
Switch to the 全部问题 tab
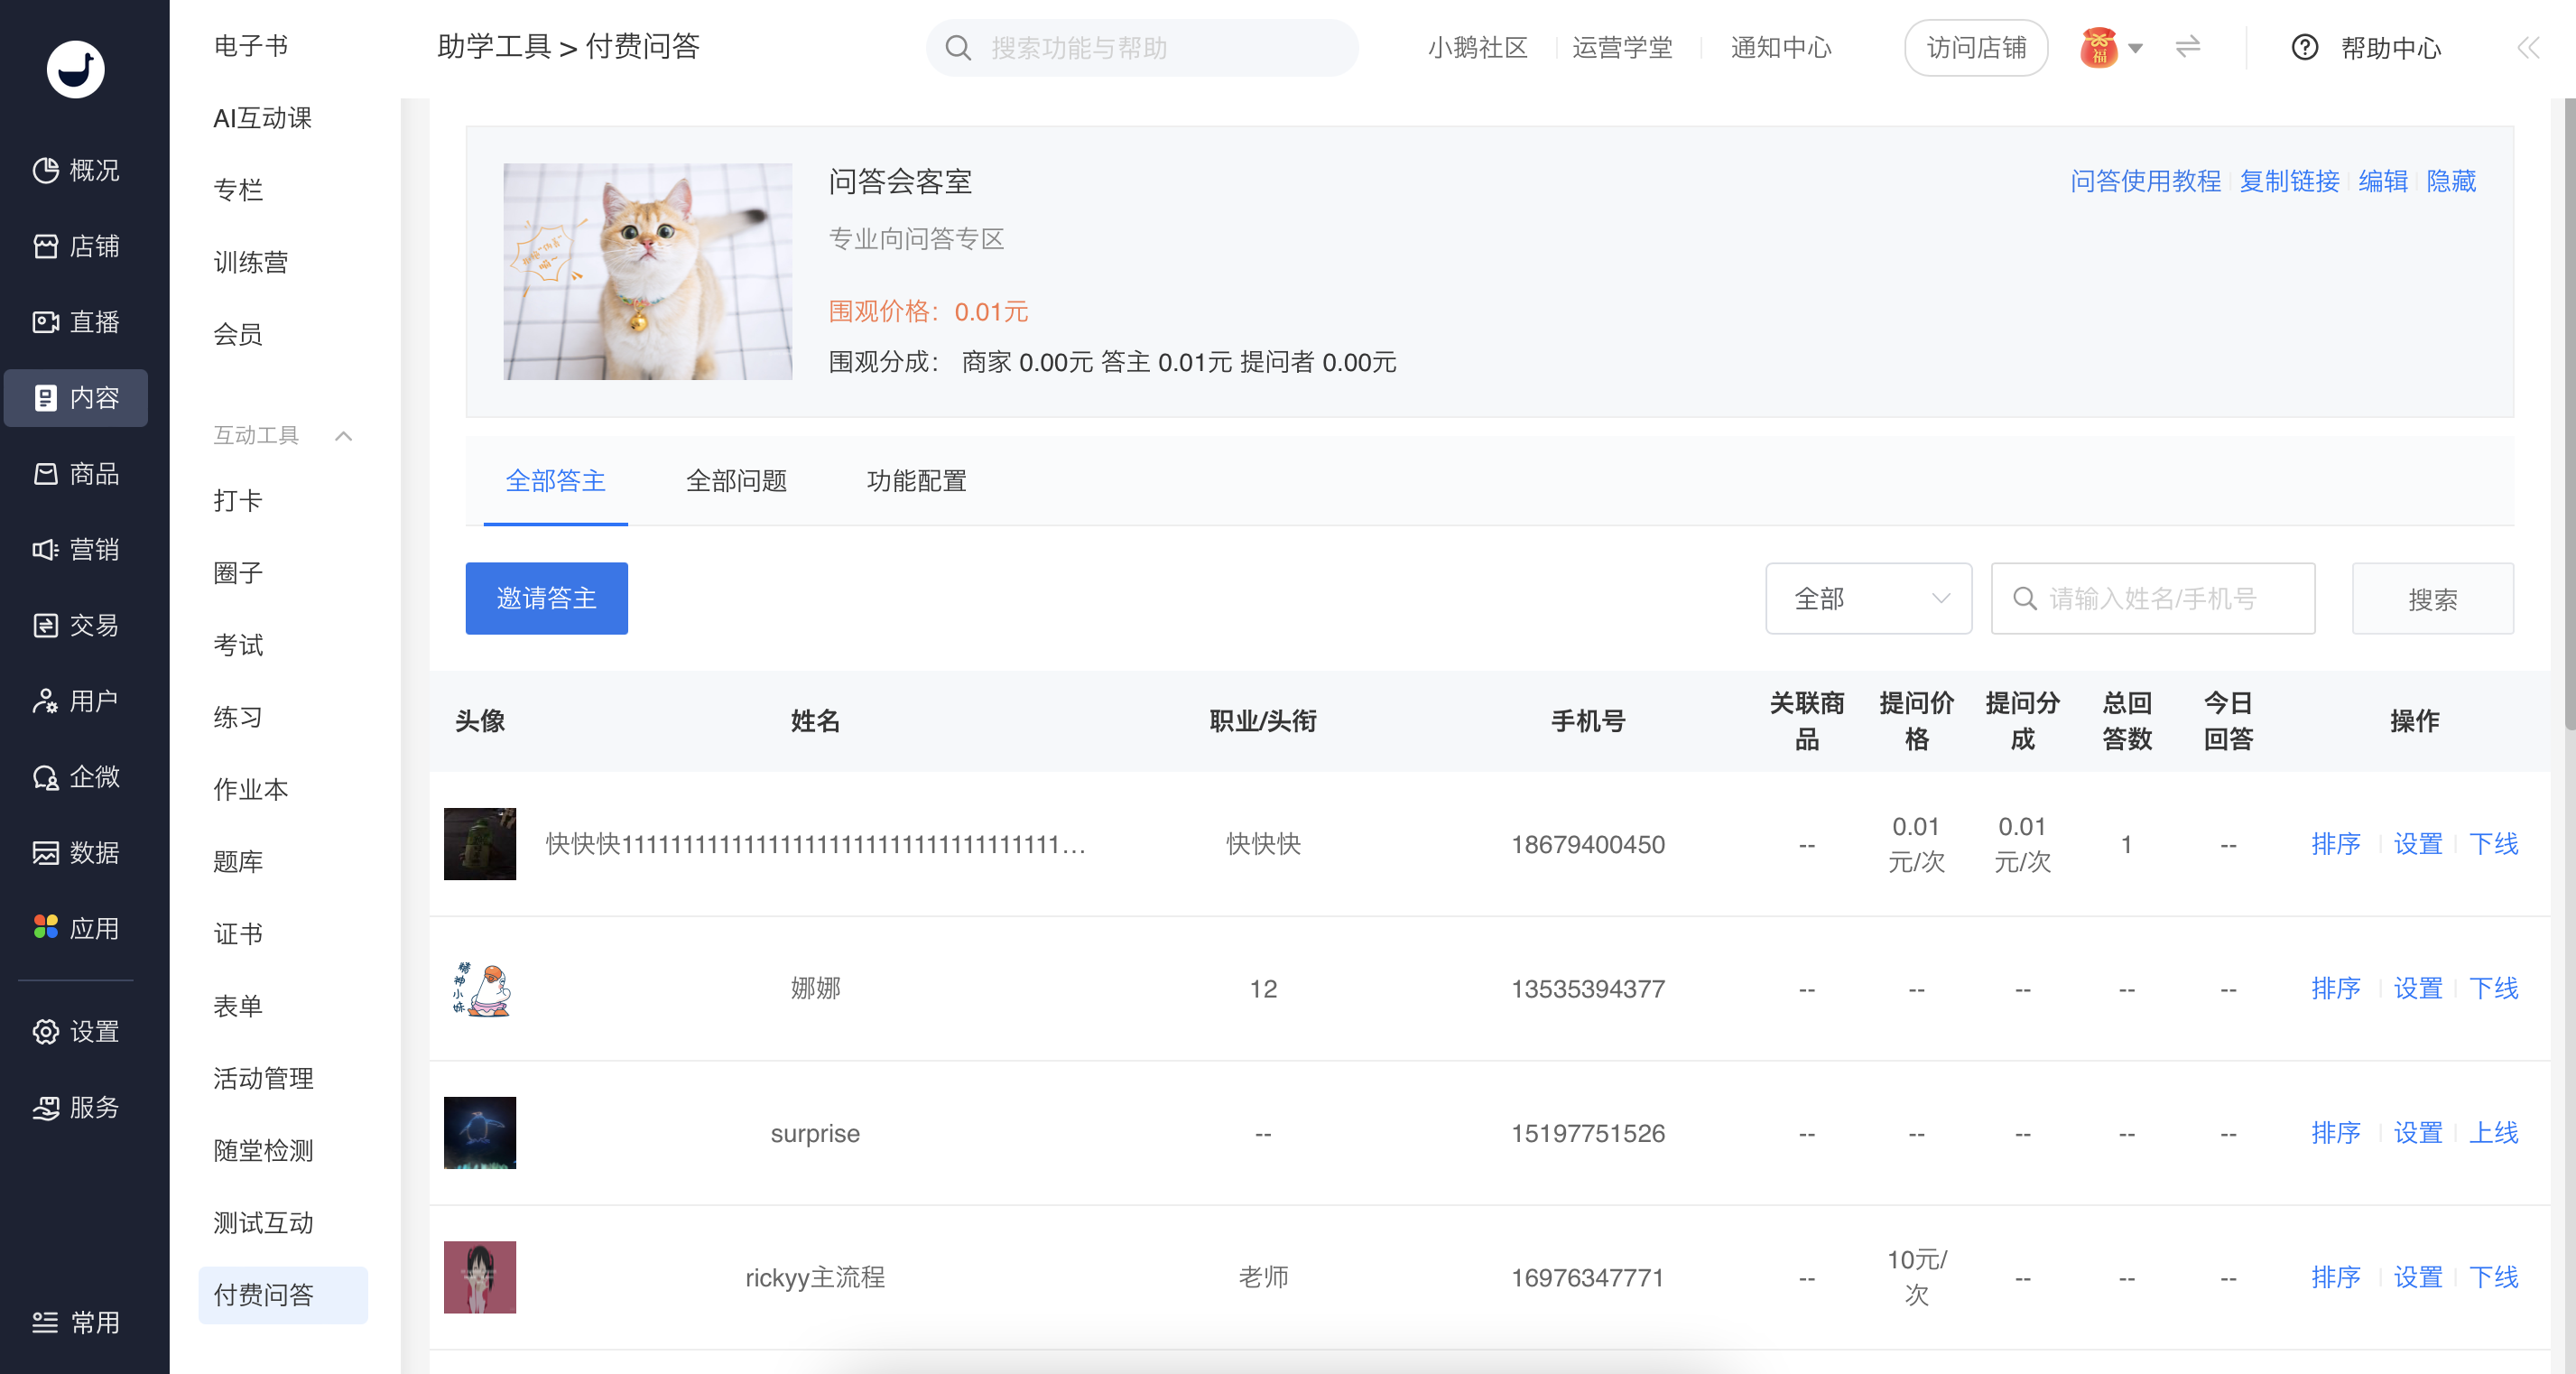(736, 481)
